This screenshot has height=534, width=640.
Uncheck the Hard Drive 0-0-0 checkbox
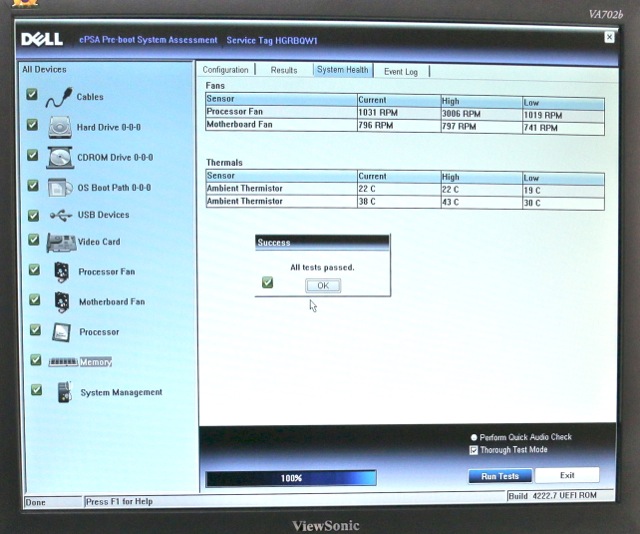point(32,125)
